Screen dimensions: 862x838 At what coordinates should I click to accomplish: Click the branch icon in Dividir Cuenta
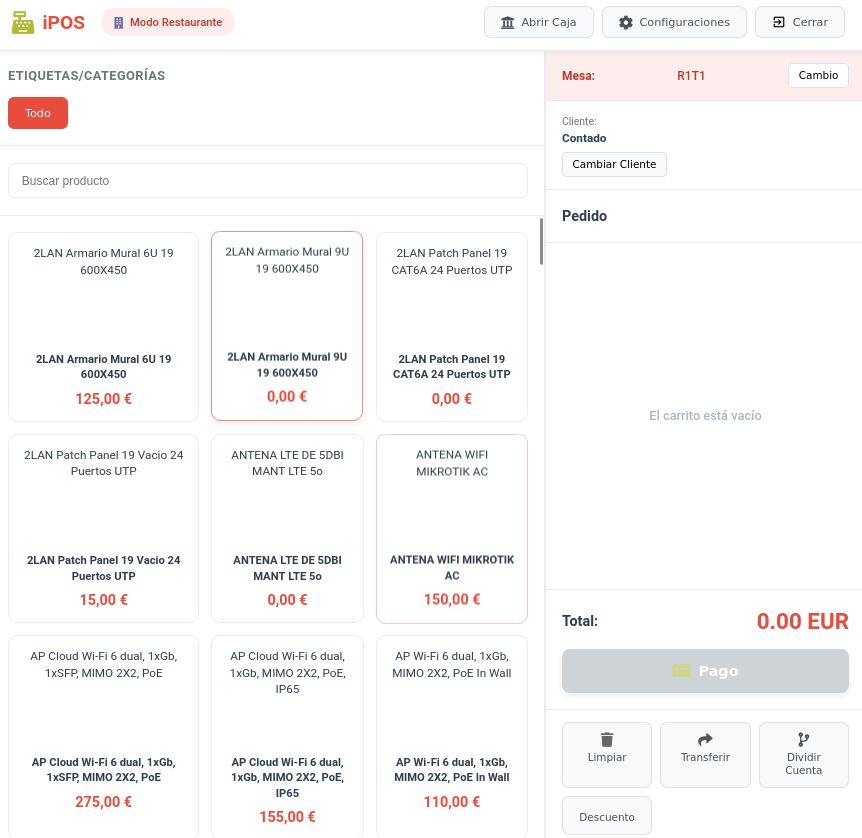point(803,740)
